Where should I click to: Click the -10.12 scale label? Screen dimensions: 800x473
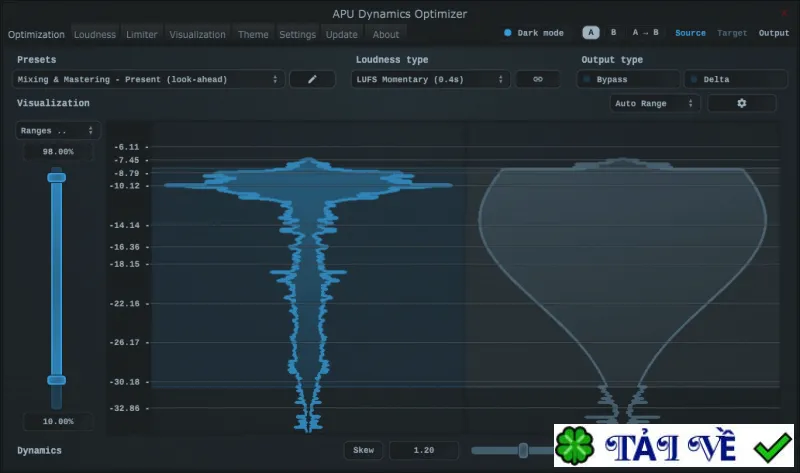[124, 186]
